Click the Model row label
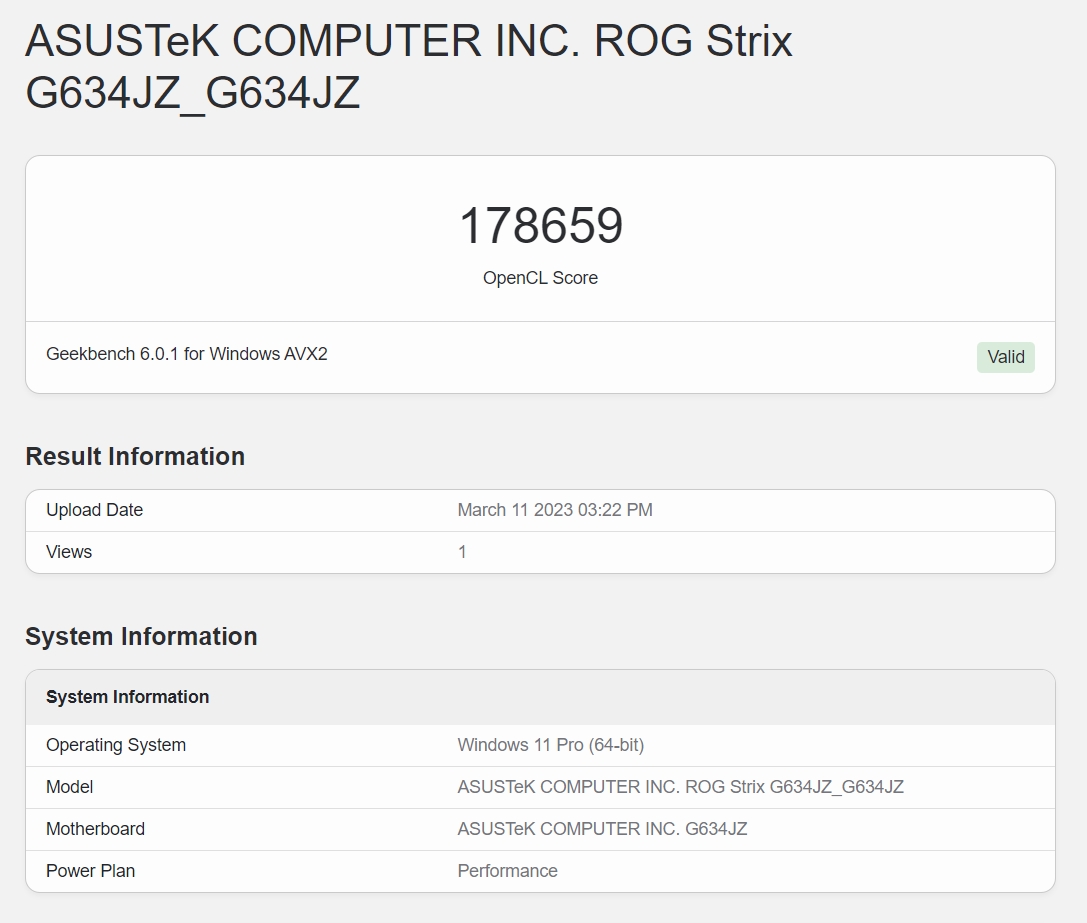Viewport: 1087px width, 923px height. click(x=70, y=787)
